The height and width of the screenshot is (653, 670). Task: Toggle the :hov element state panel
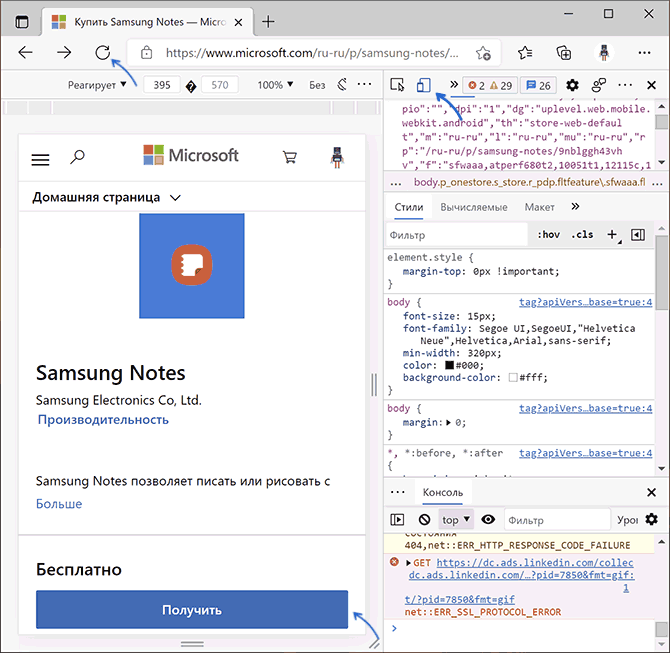click(548, 235)
